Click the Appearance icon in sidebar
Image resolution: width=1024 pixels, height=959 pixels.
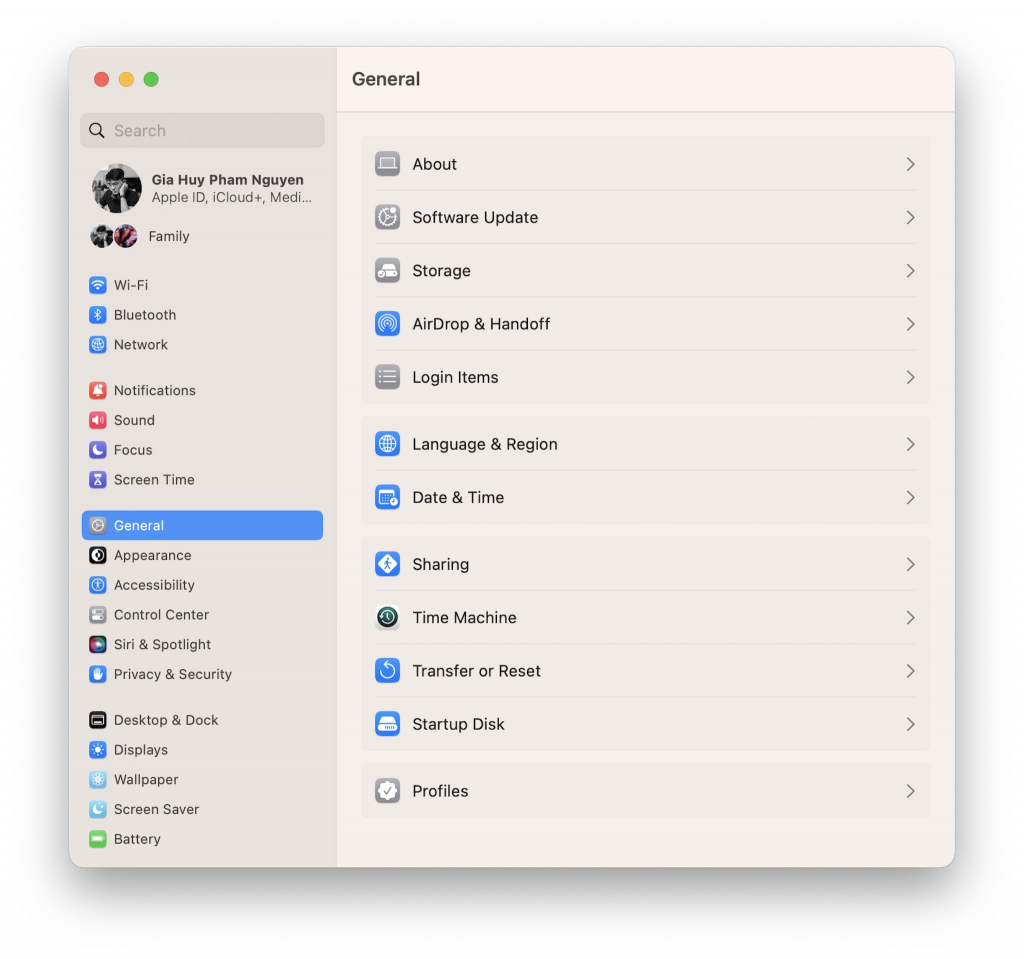click(98, 555)
